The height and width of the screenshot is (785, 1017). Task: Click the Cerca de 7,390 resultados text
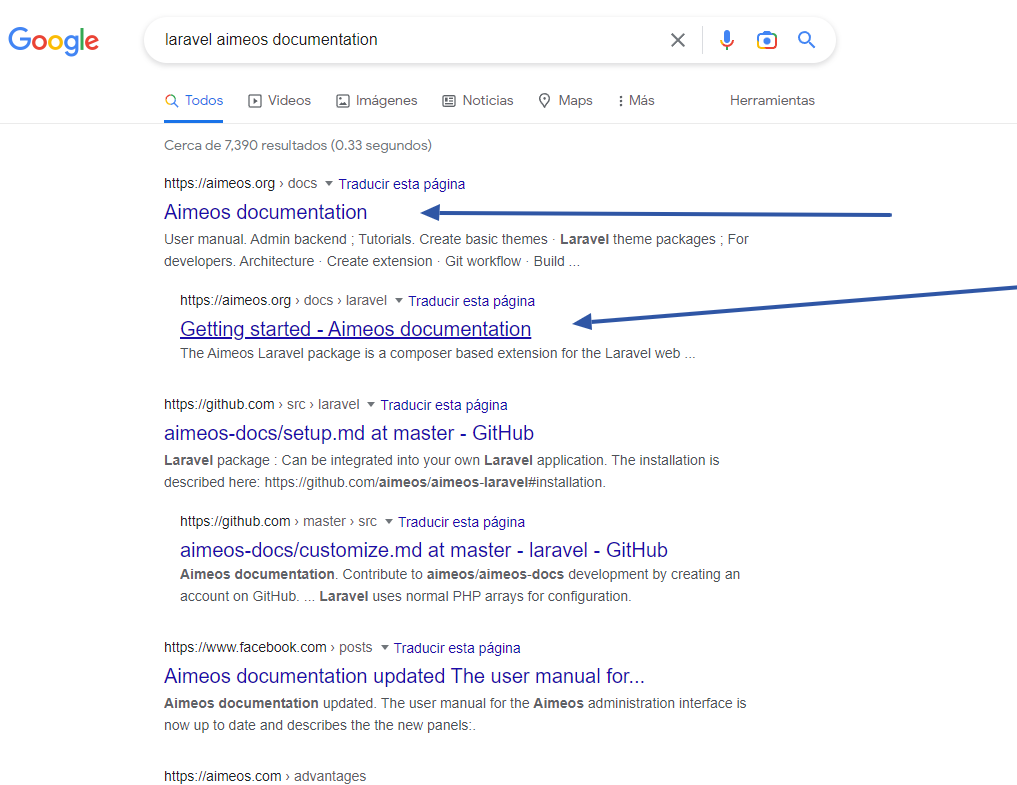point(298,145)
